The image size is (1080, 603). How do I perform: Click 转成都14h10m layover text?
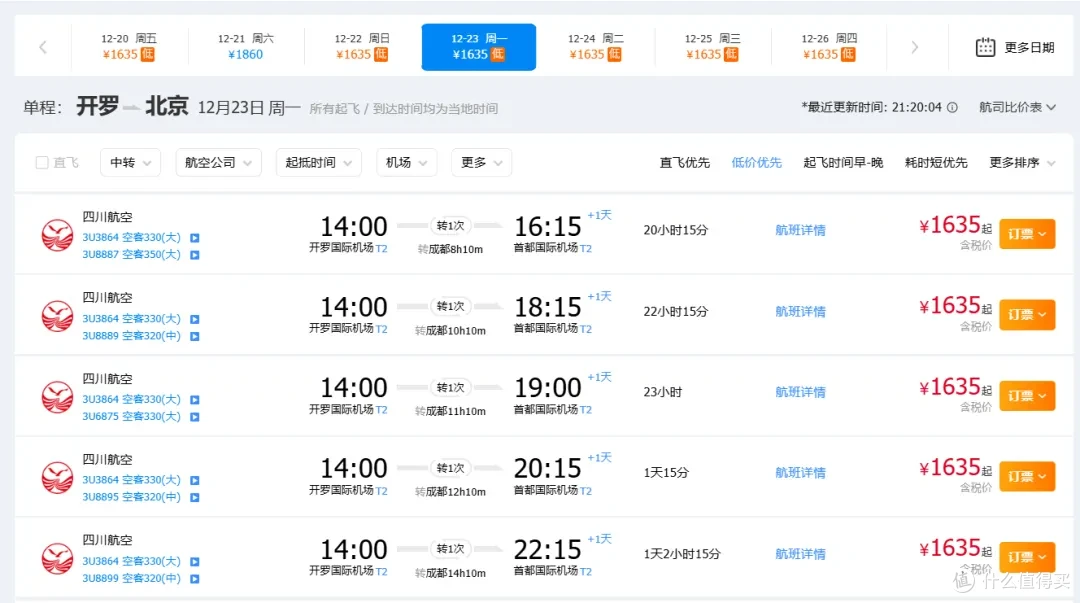point(450,573)
